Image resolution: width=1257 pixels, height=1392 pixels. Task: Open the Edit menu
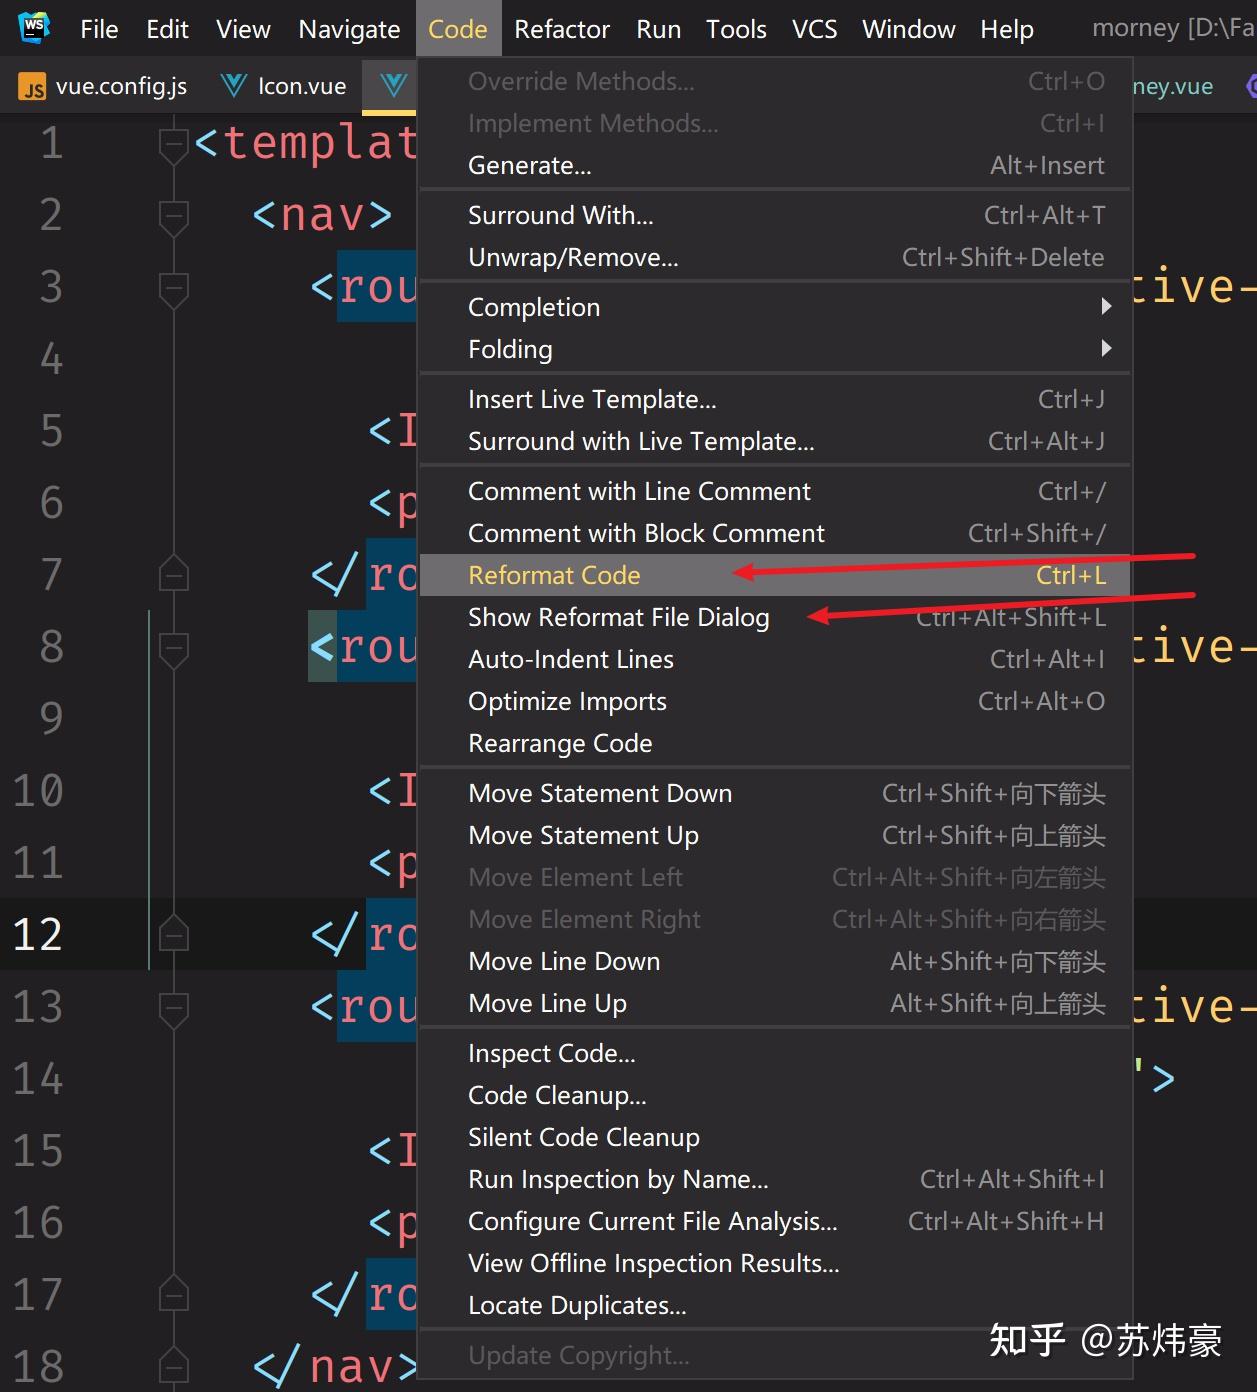[167, 29]
